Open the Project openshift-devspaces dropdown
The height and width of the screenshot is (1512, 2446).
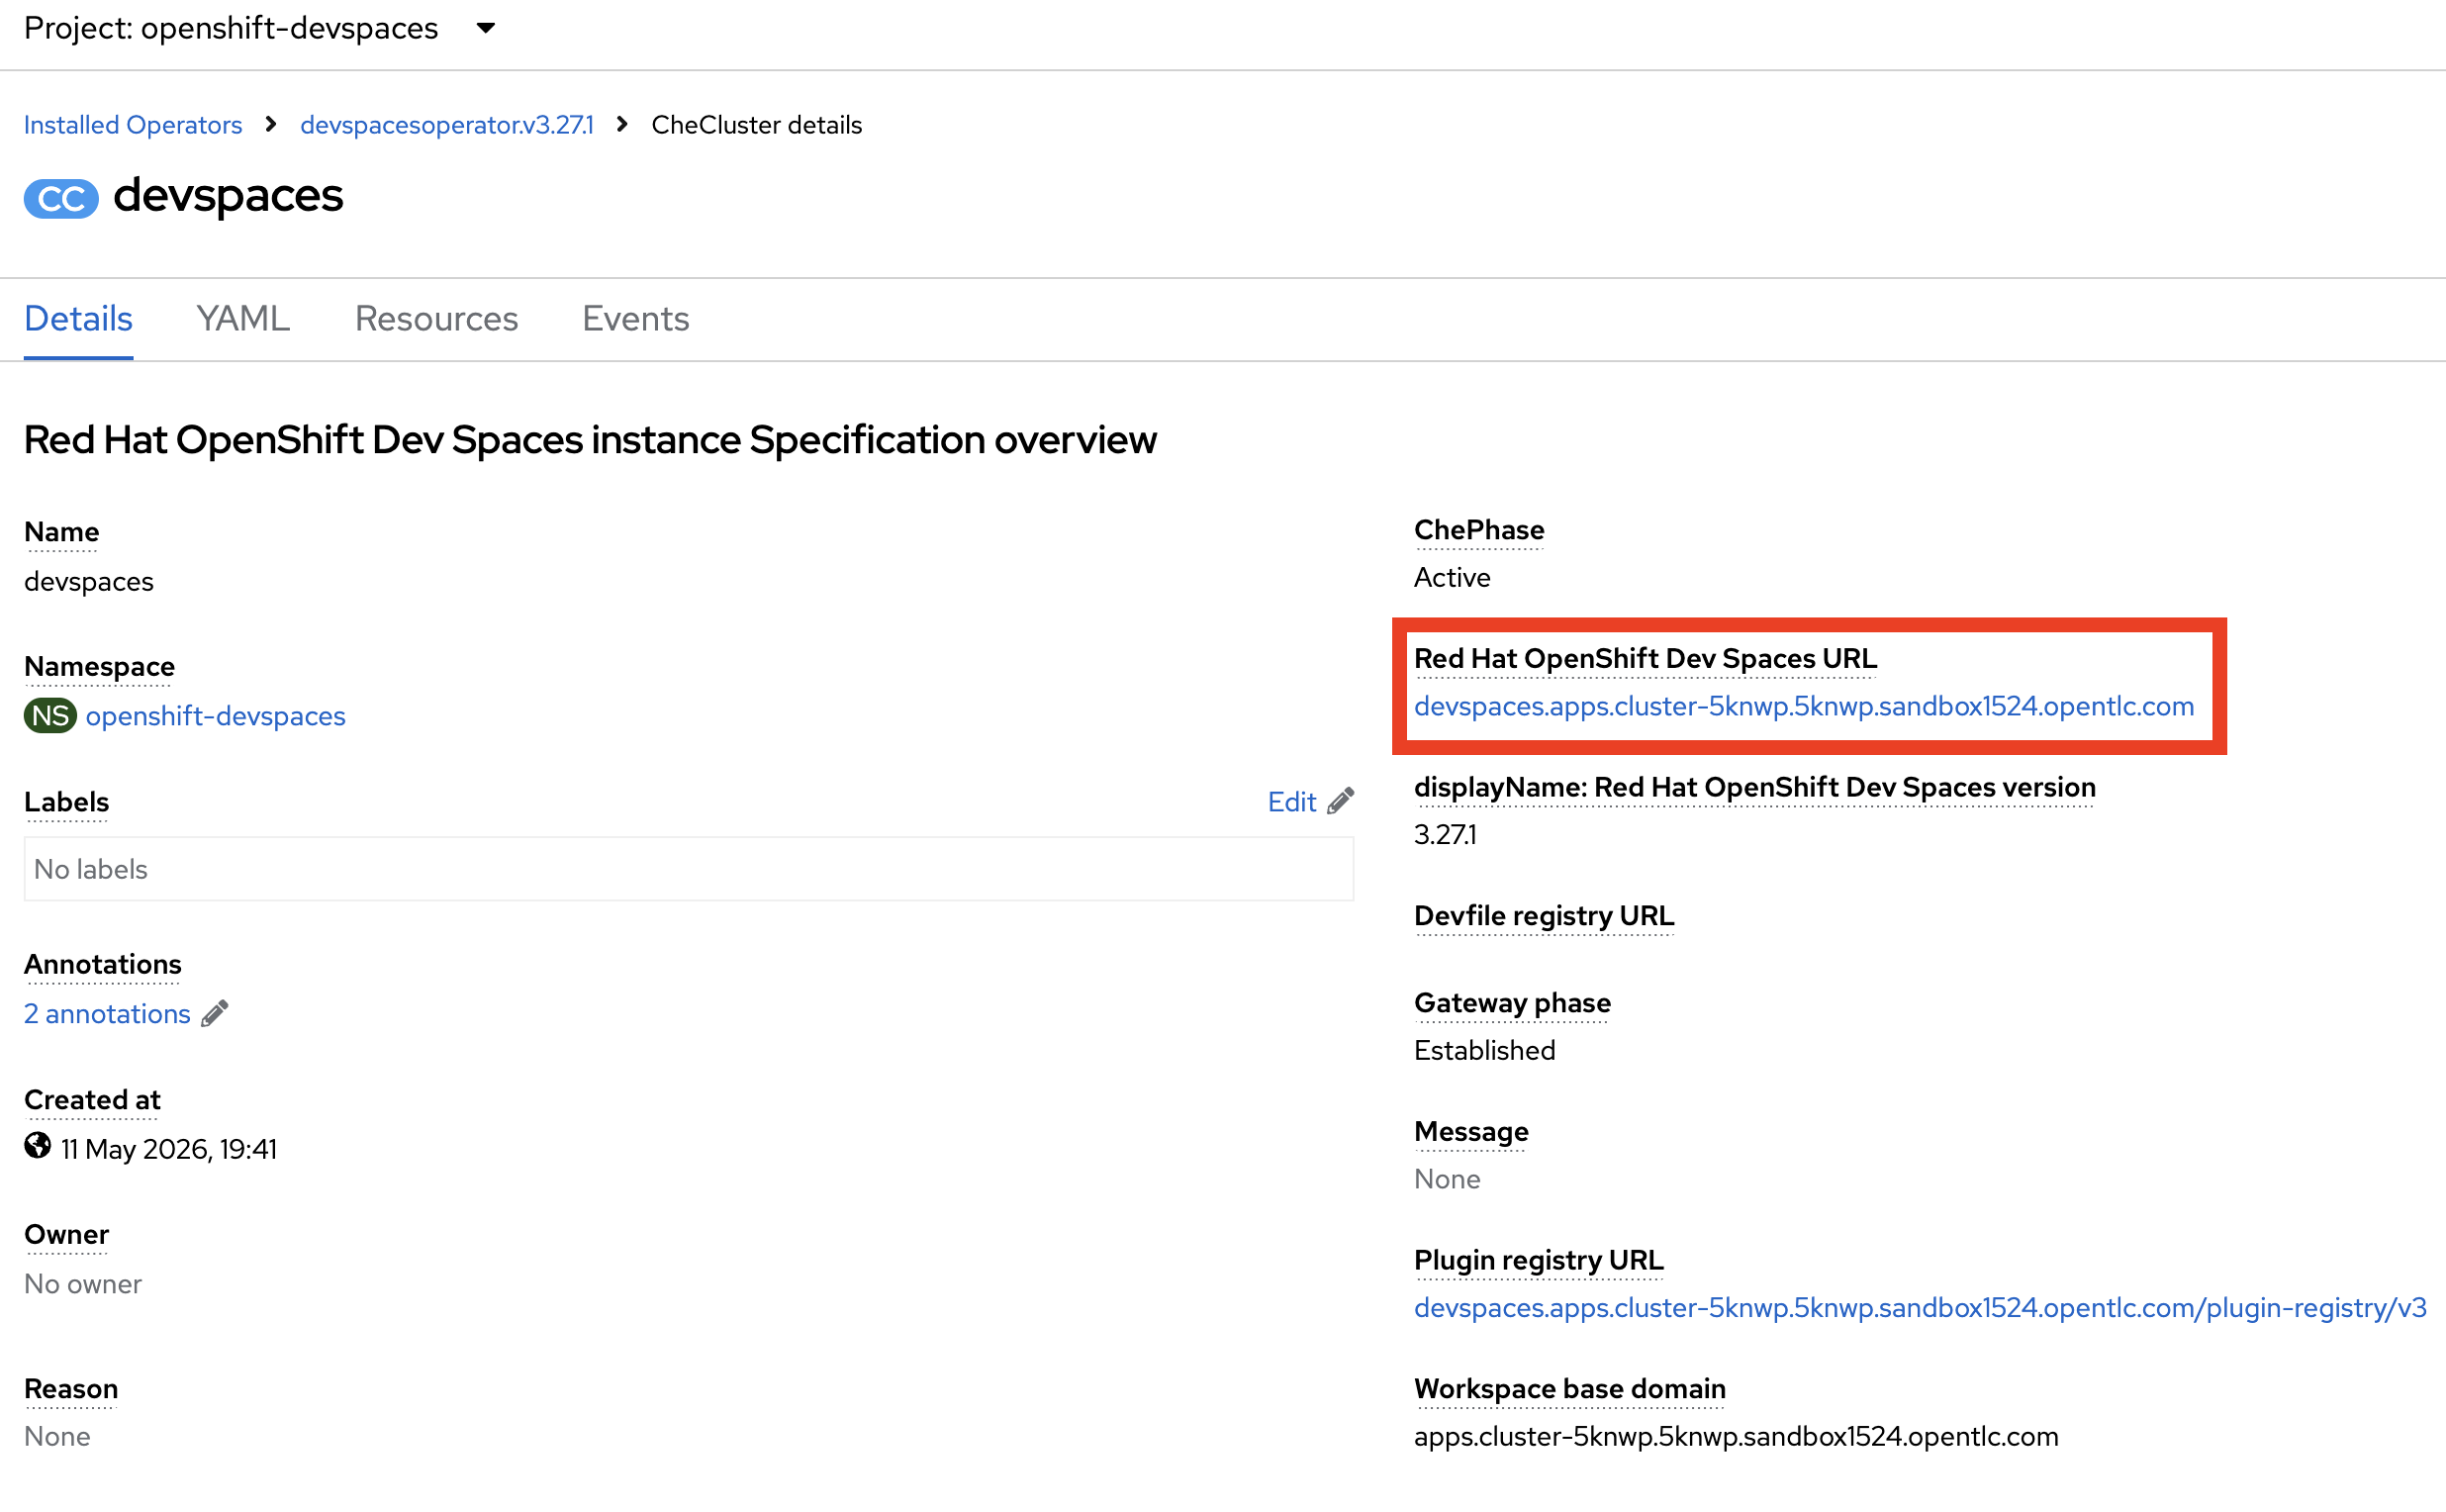[x=259, y=28]
